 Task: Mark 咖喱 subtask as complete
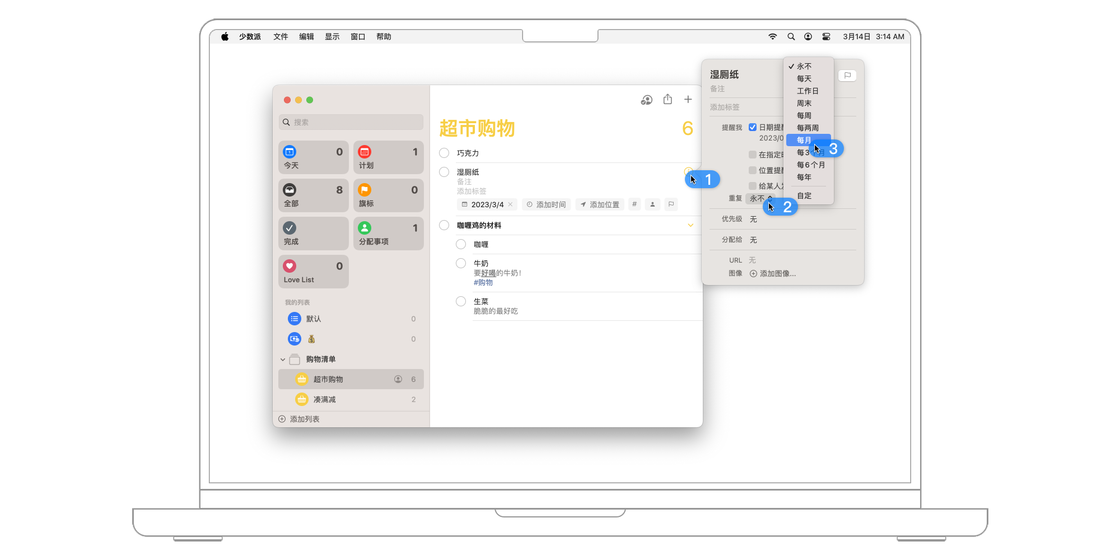[461, 244]
